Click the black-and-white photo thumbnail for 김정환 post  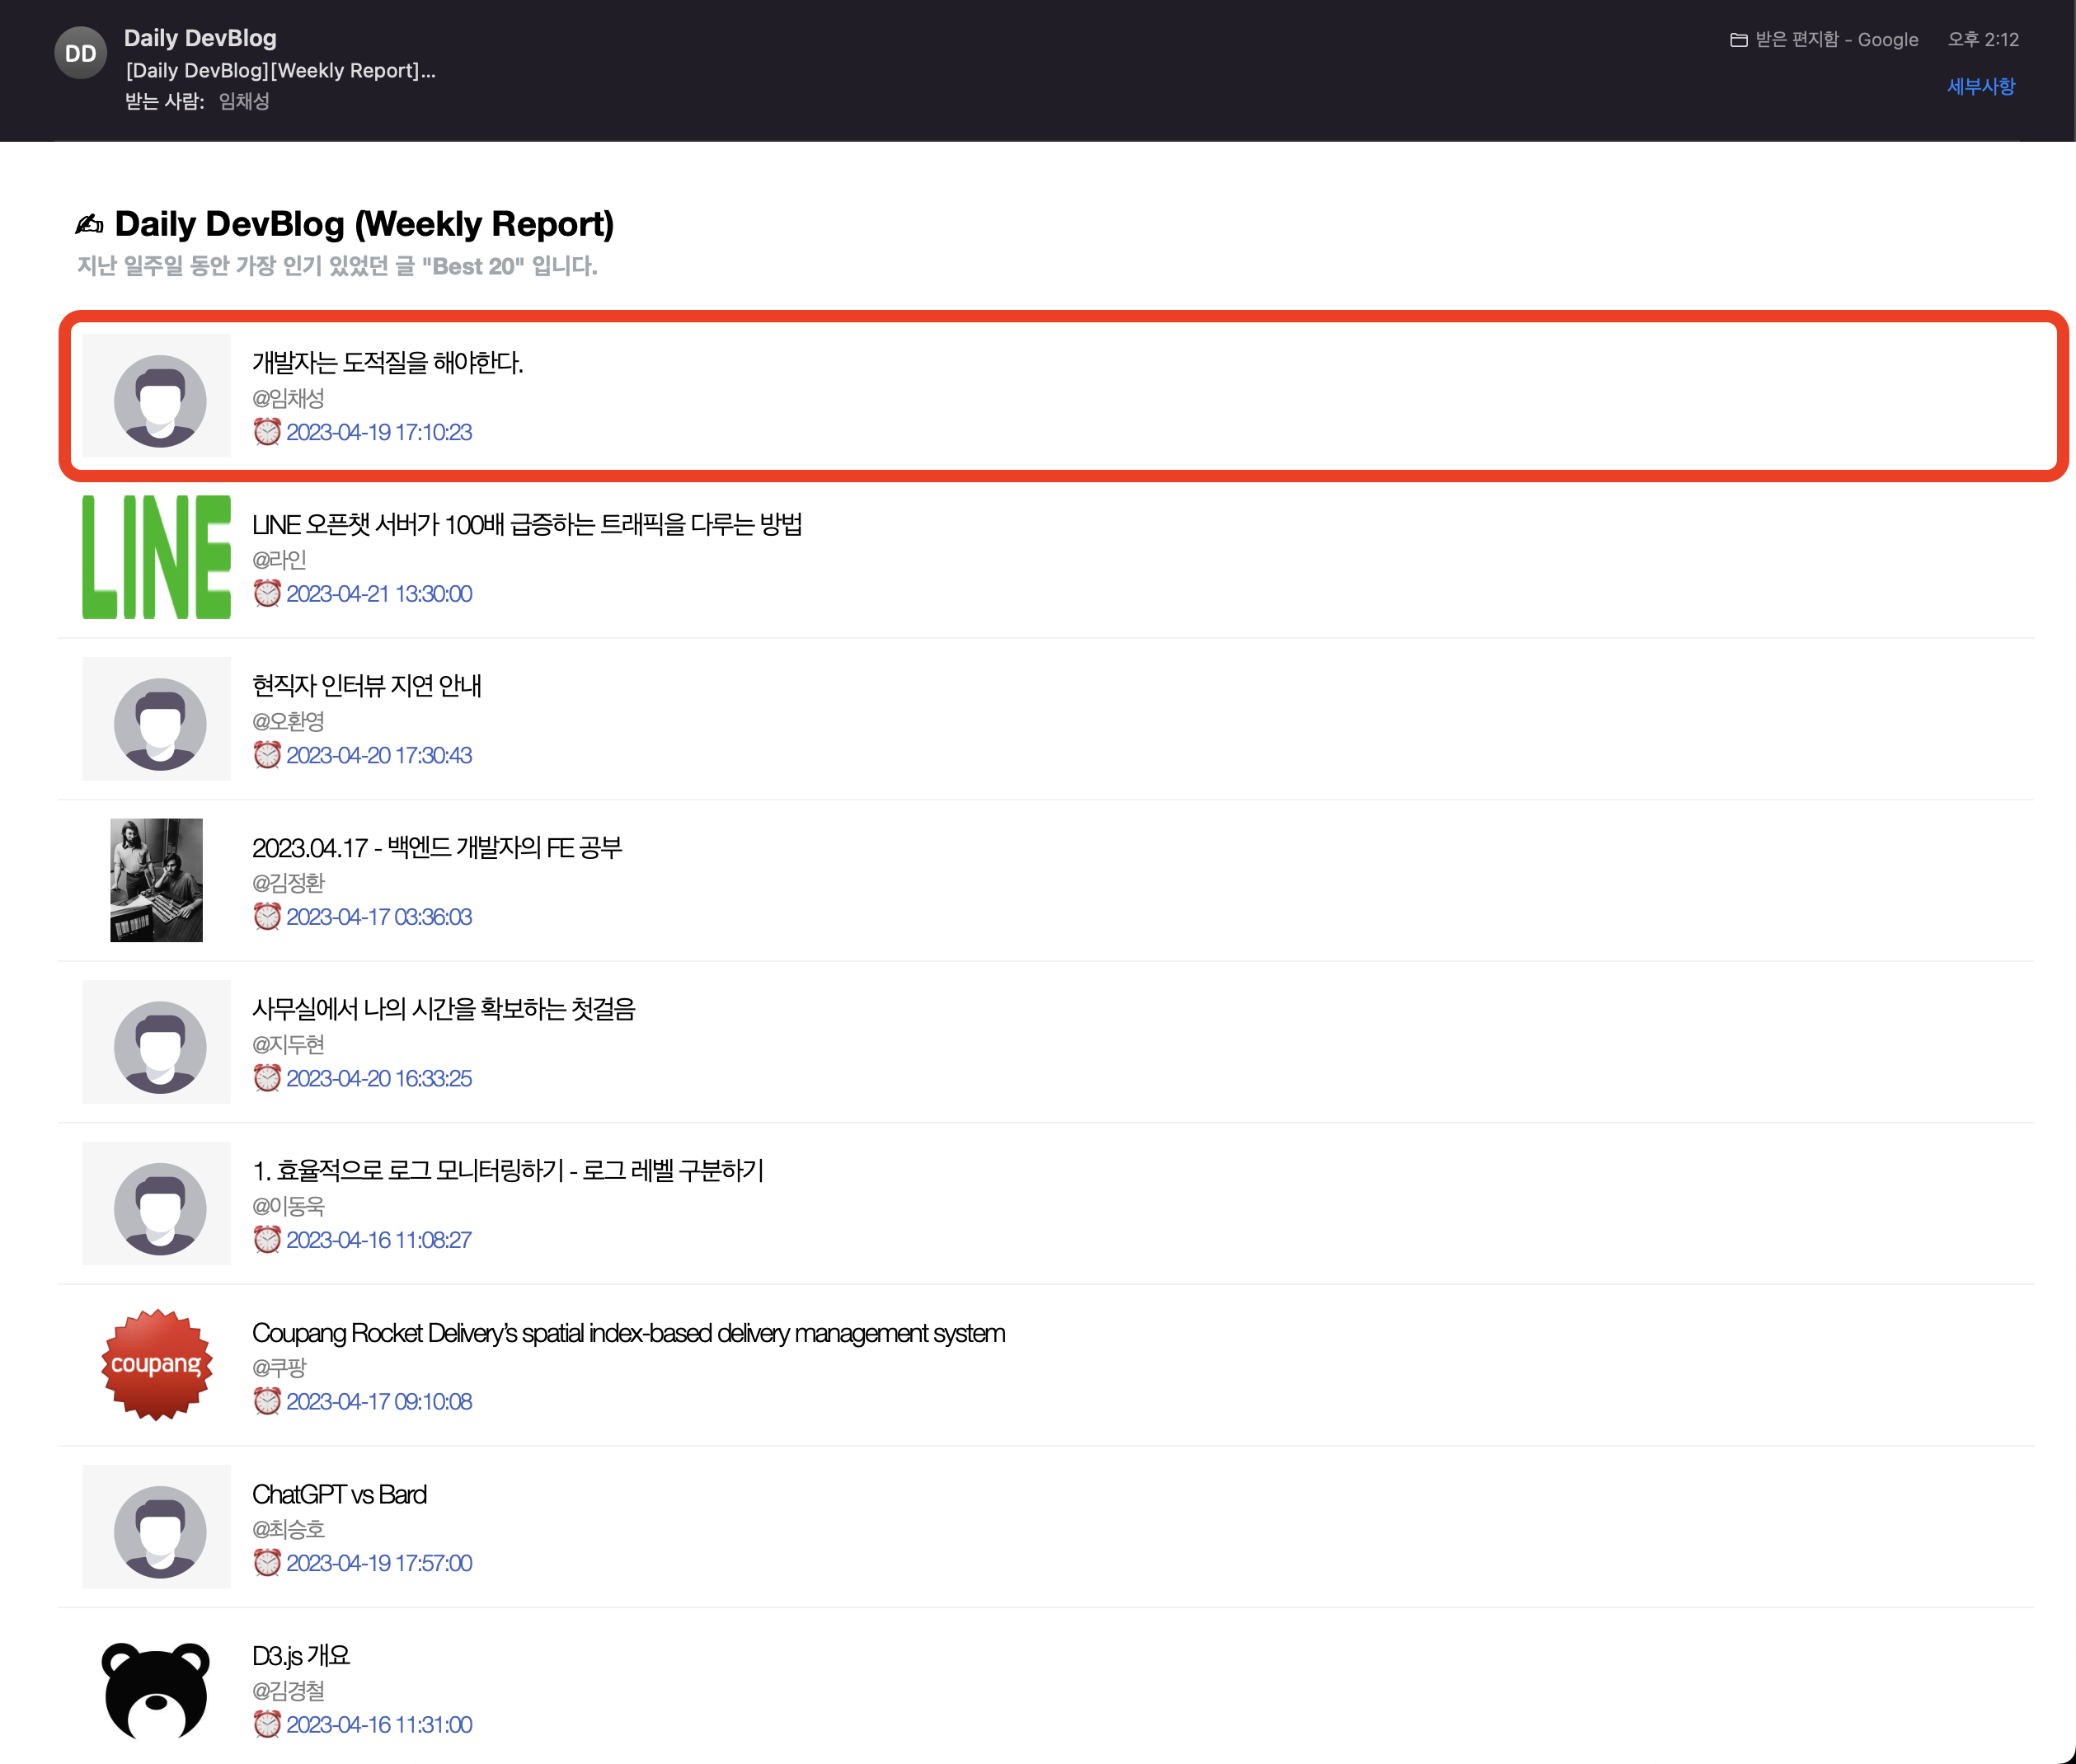[156, 880]
